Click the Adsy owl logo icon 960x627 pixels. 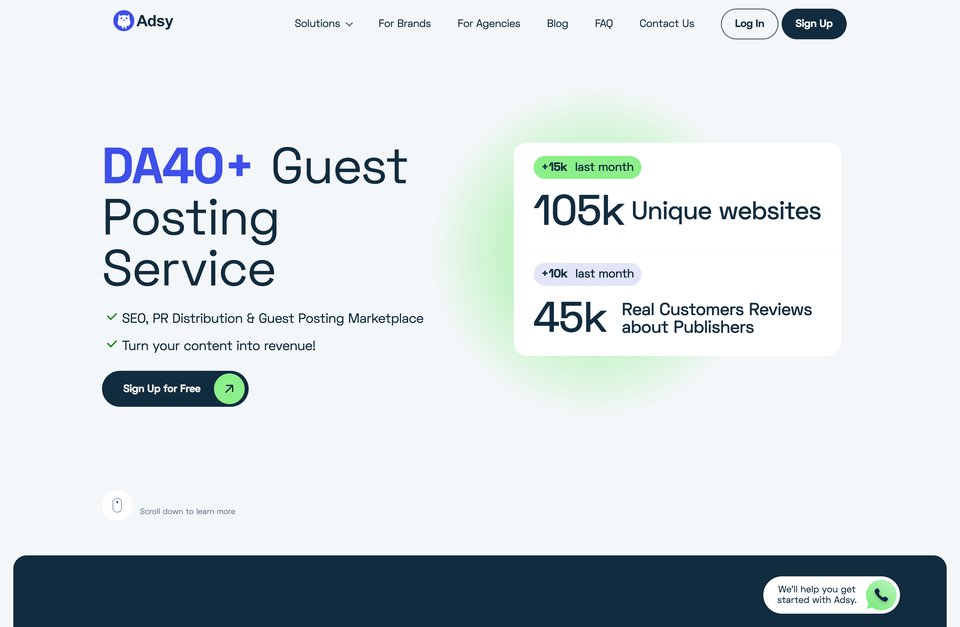pyautogui.click(x=124, y=21)
